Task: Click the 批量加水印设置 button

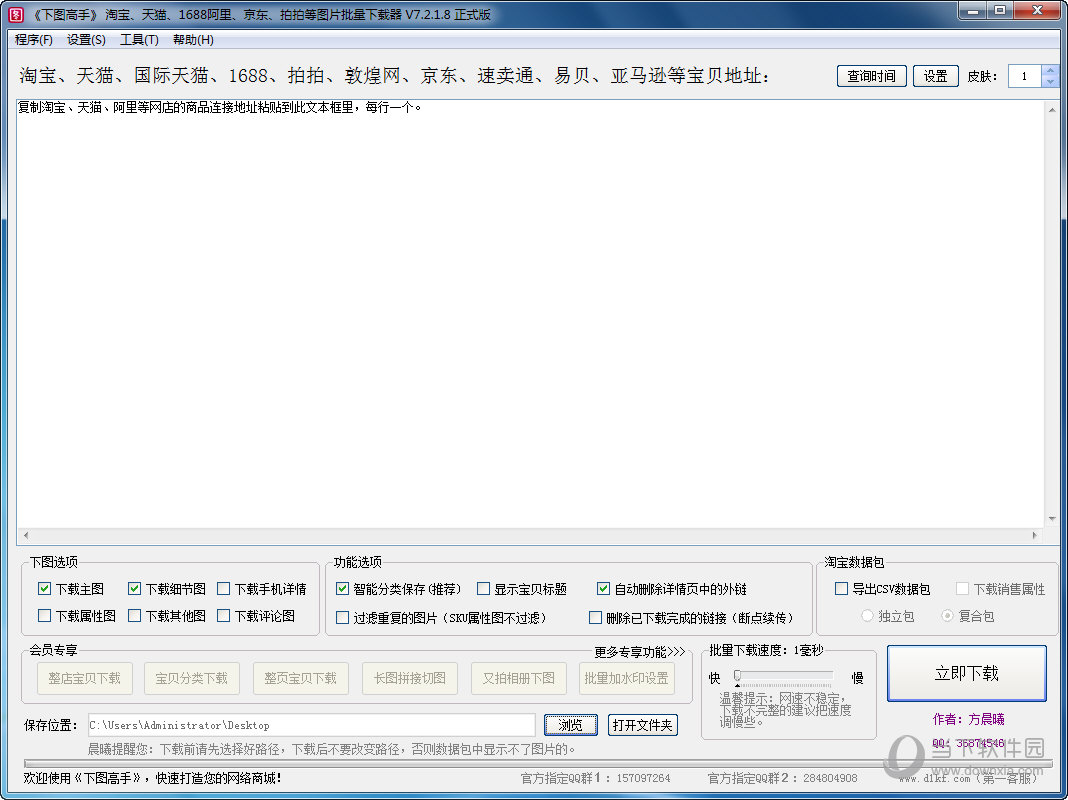Action: coord(627,678)
